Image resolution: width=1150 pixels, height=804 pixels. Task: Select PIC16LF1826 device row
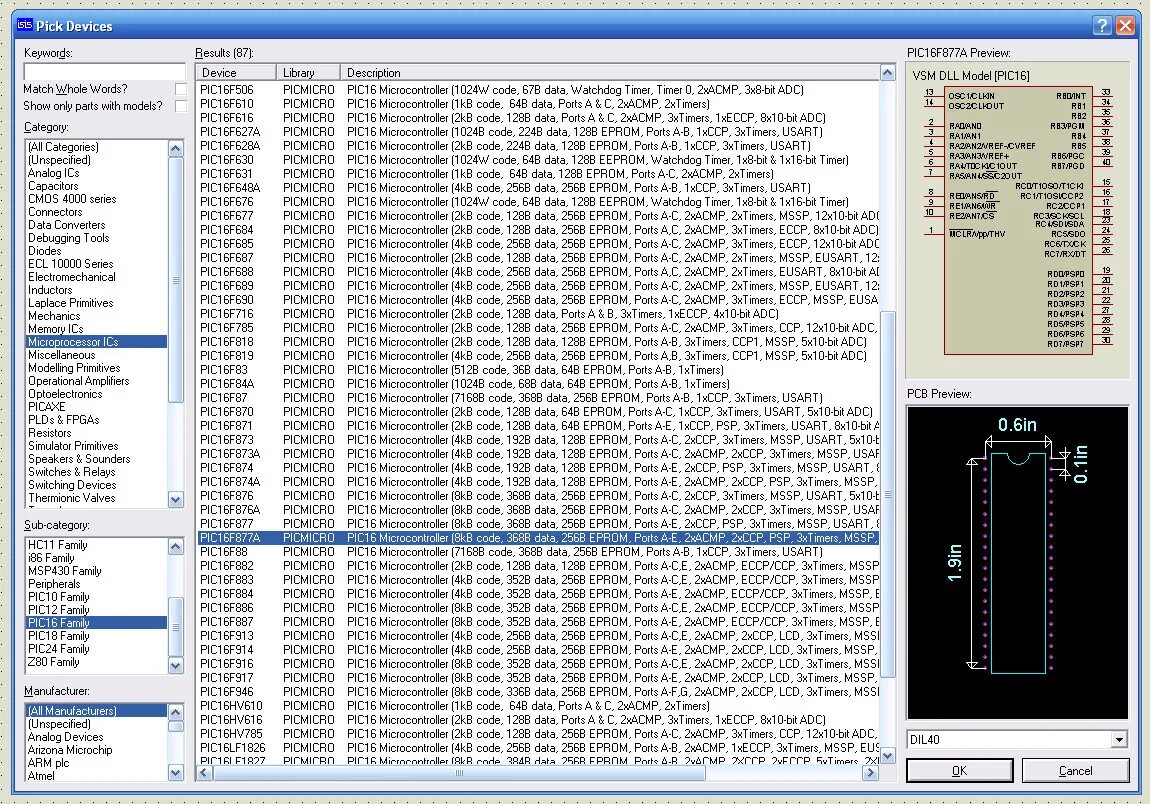tap(538, 748)
